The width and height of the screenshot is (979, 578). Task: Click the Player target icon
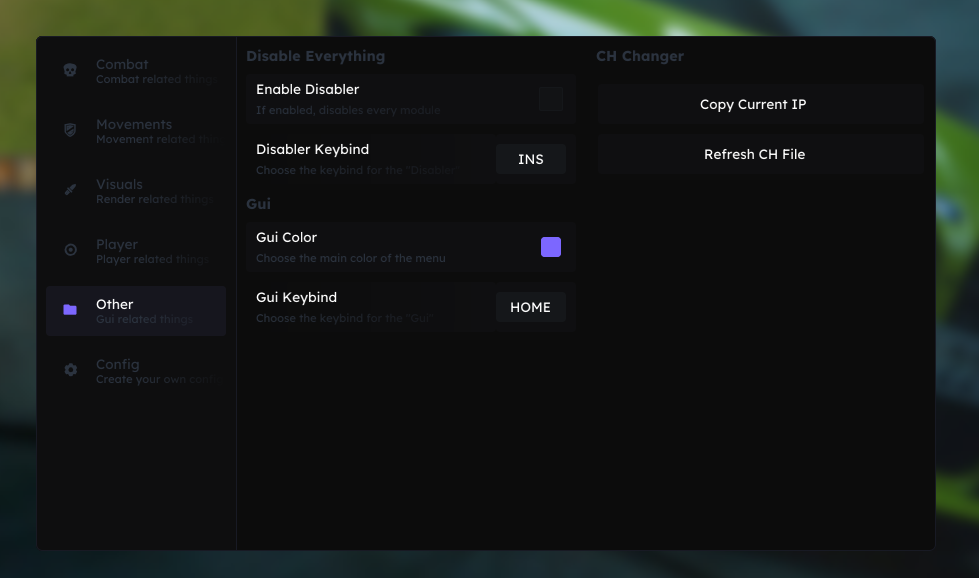tap(70, 250)
